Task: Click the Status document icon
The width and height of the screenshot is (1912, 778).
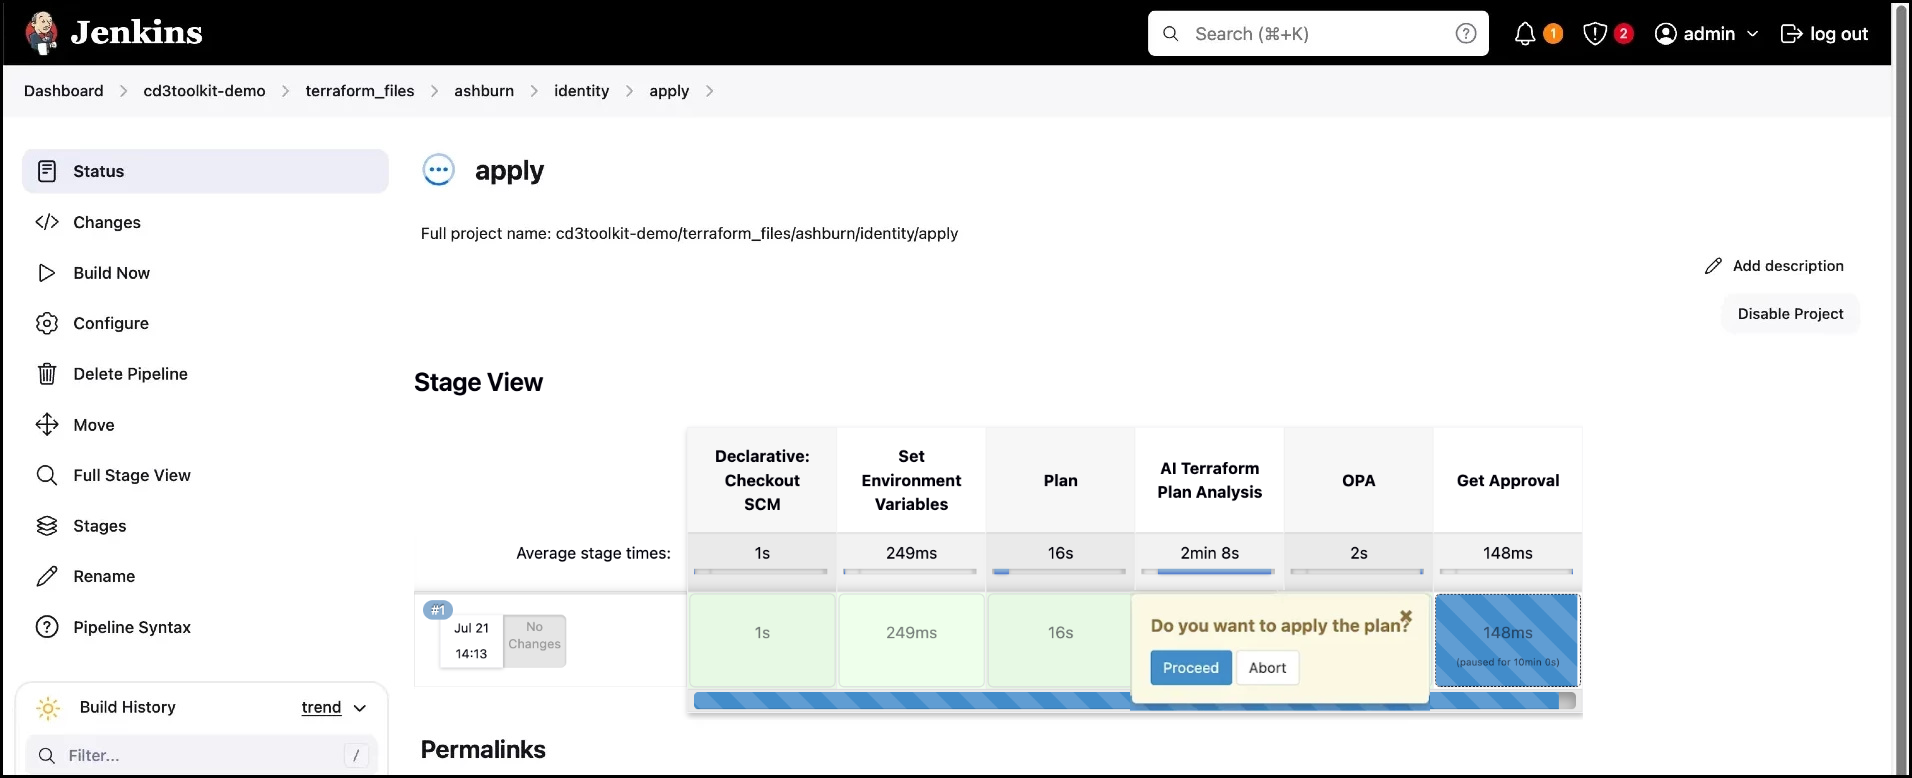Action: (47, 171)
